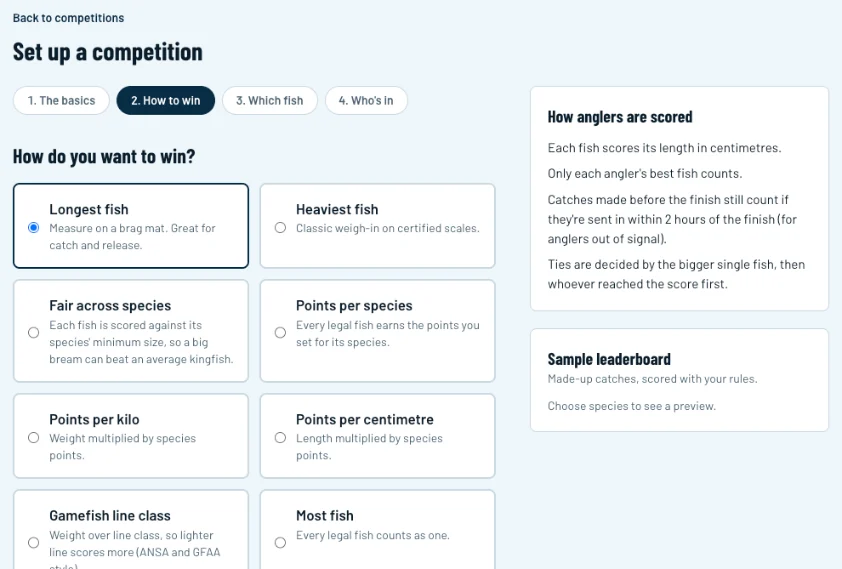
Task: Pick the Points per kilo radio button
Action: point(33,437)
